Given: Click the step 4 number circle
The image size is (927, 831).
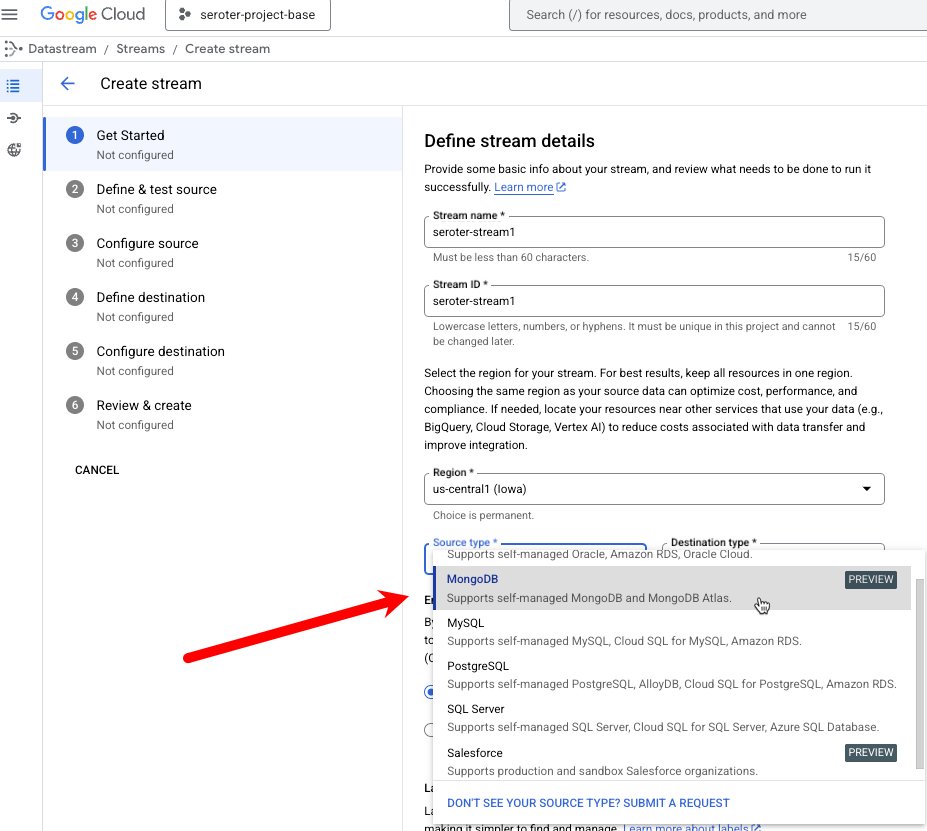Looking at the screenshot, I should 74,297.
